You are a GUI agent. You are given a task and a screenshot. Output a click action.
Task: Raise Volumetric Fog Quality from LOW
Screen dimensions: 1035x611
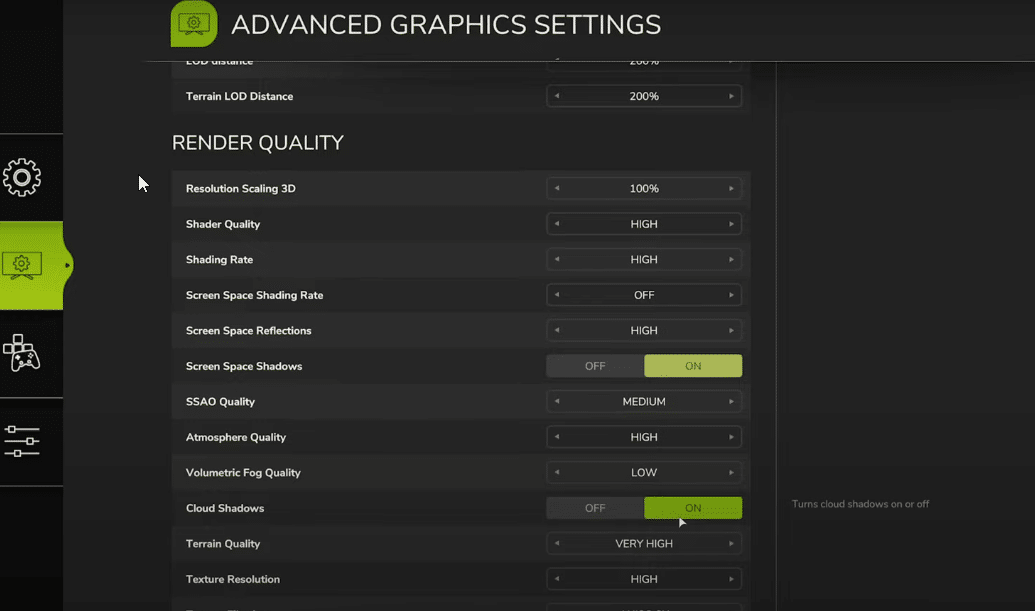(732, 473)
